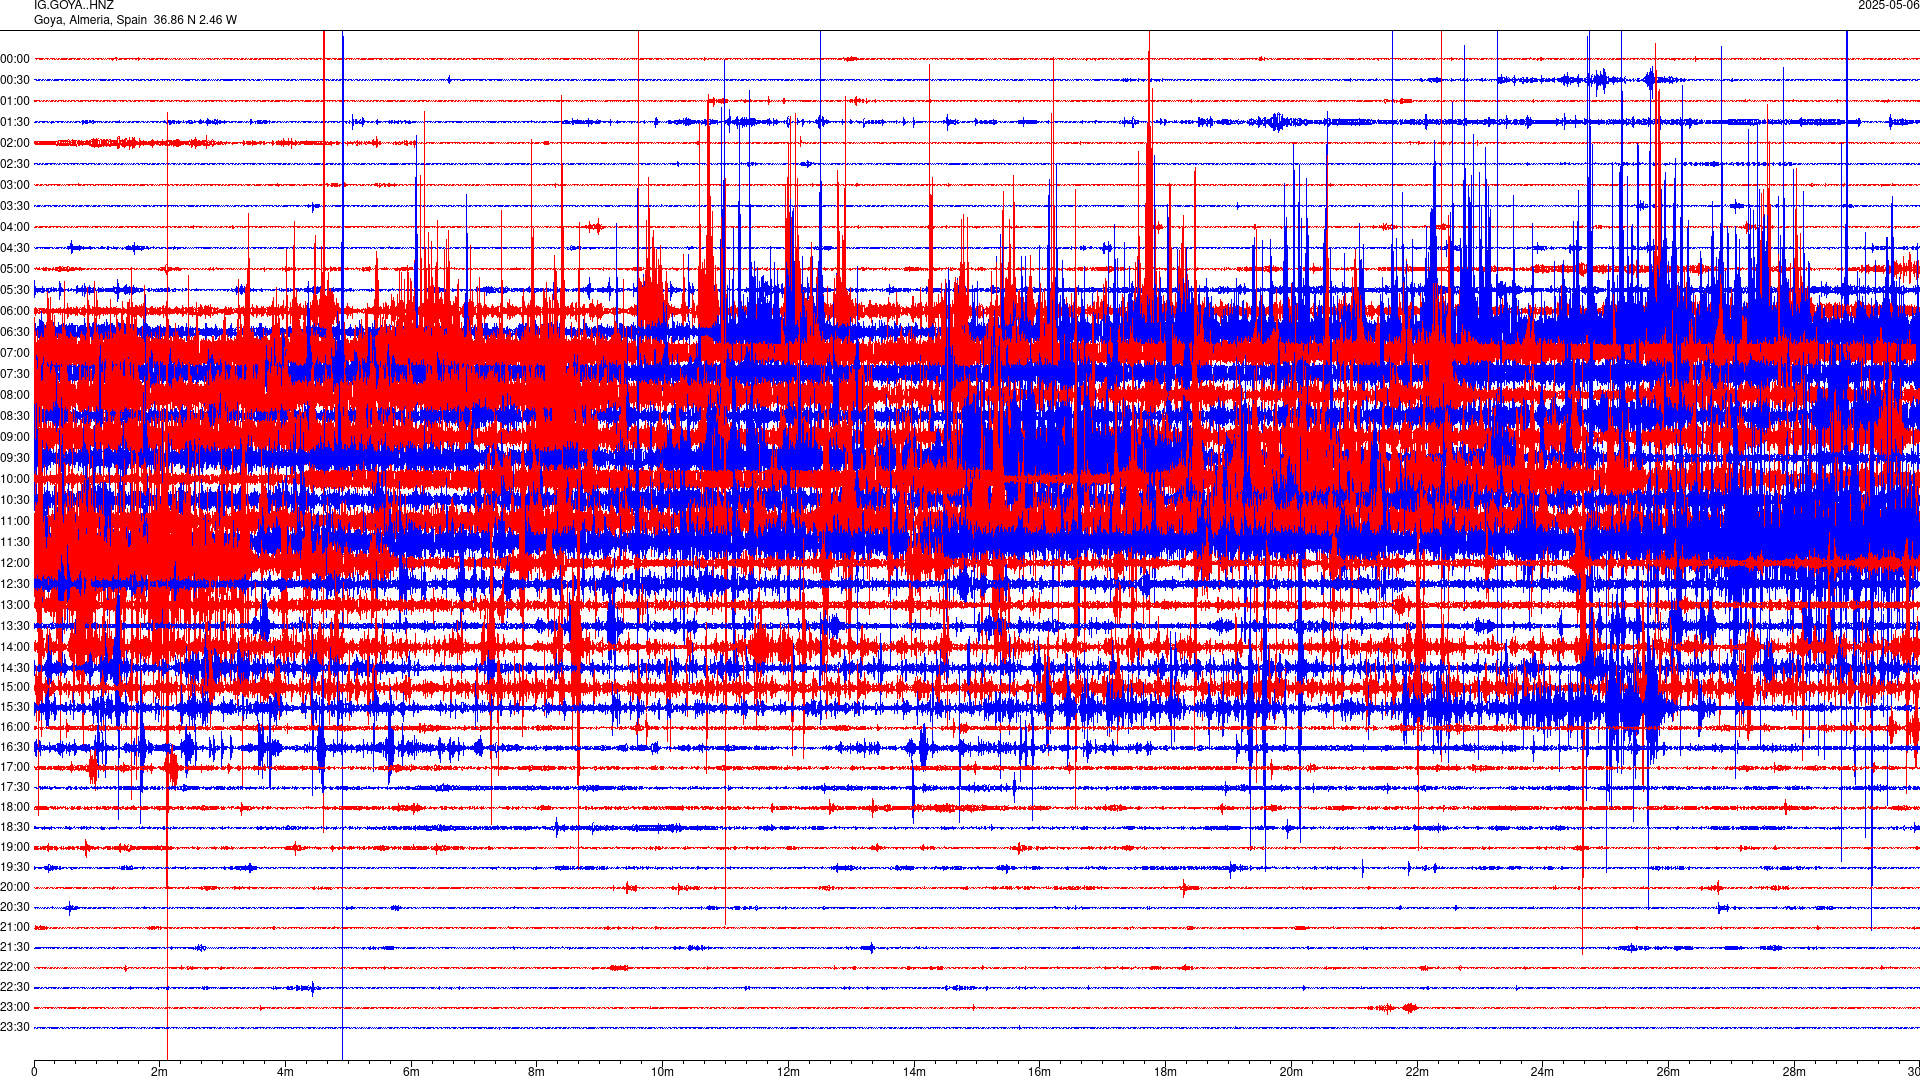
Task: Click the 09:00 time row label
Action: pyautogui.click(x=15, y=437)
